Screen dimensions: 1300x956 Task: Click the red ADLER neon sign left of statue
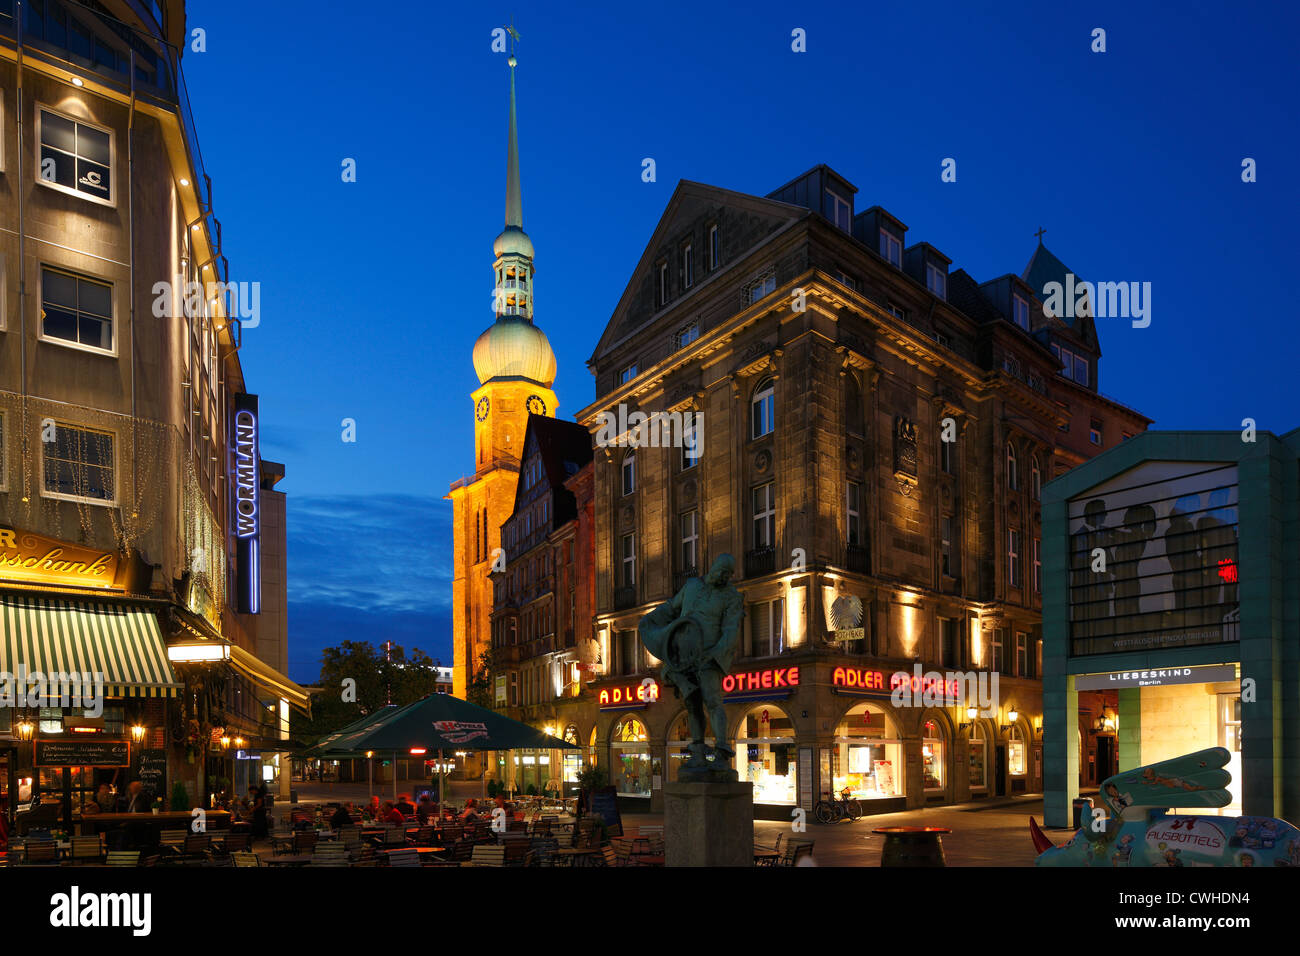click(629, 693)
